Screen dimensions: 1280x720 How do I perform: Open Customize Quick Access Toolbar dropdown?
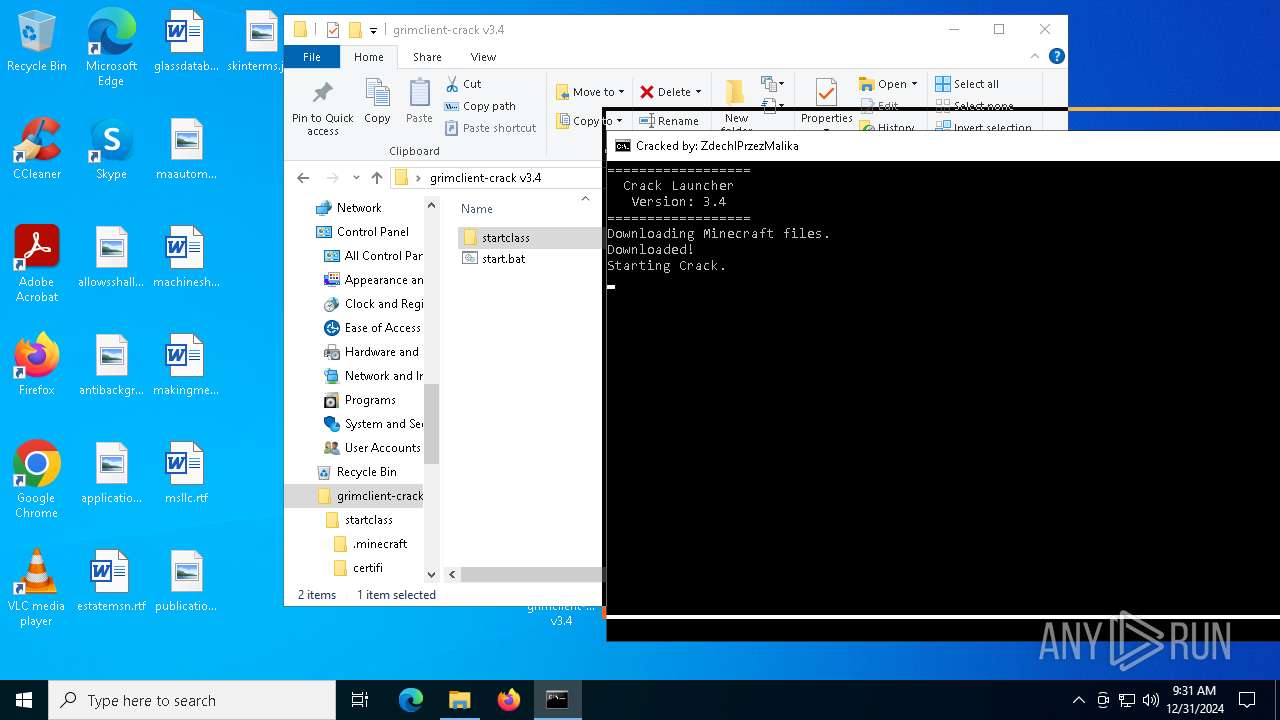tap(373, 31)
